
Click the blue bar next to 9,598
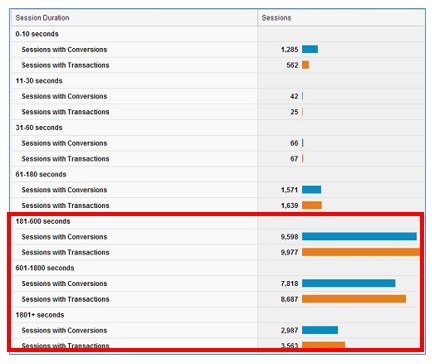click(x=359, y=237)
